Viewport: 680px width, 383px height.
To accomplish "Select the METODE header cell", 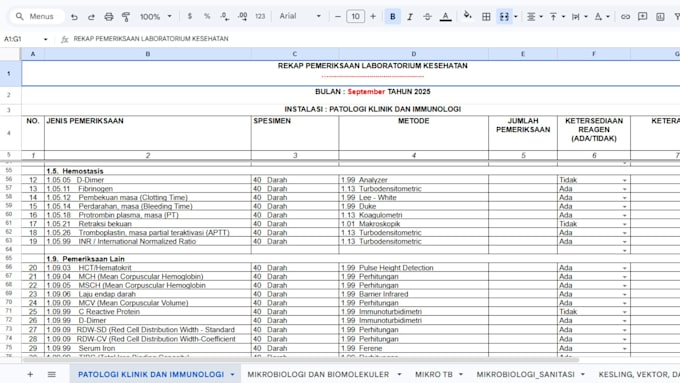I will click(413, 133).
